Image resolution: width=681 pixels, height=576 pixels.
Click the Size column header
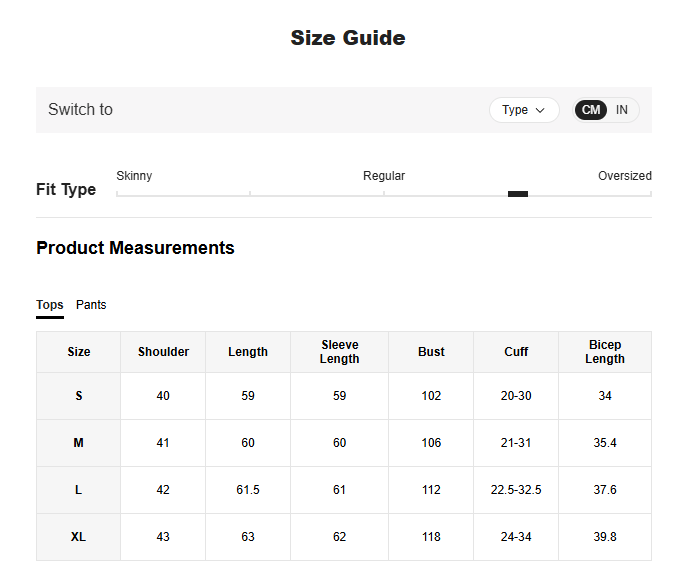(x=79, y=352)
